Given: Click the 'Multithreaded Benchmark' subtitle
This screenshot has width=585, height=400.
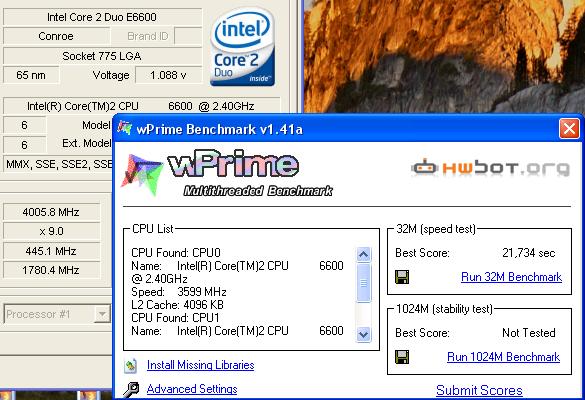Looking at the screenshot, I should point(258,191).
